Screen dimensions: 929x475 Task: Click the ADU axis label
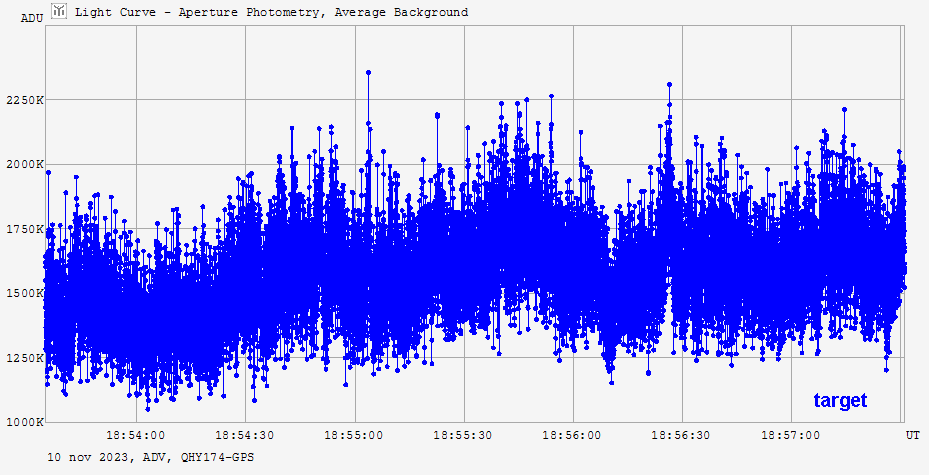point(32,18)
